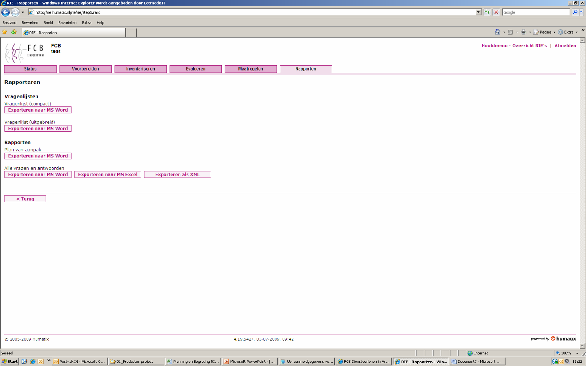The image size is (586, 366).
Task: Open the PowerPoint window from the taskbar
Action: [x=249, y=362]
